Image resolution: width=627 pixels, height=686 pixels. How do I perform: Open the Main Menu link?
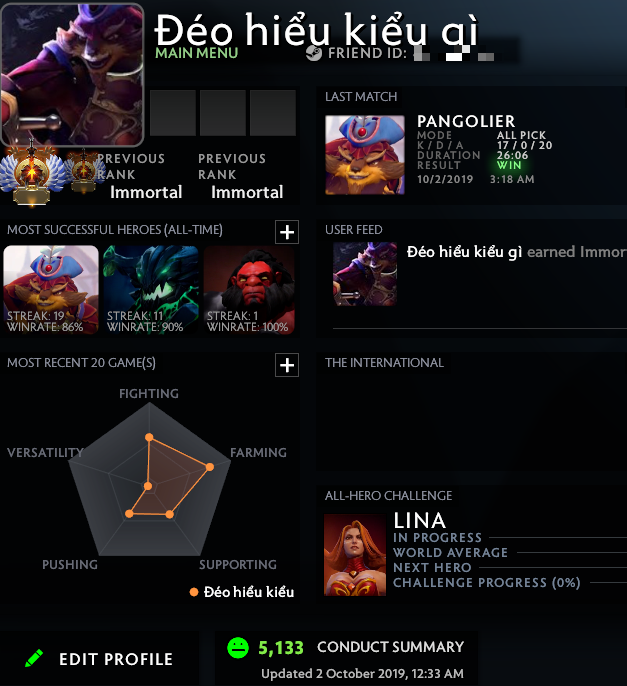[x=196, y=53]
